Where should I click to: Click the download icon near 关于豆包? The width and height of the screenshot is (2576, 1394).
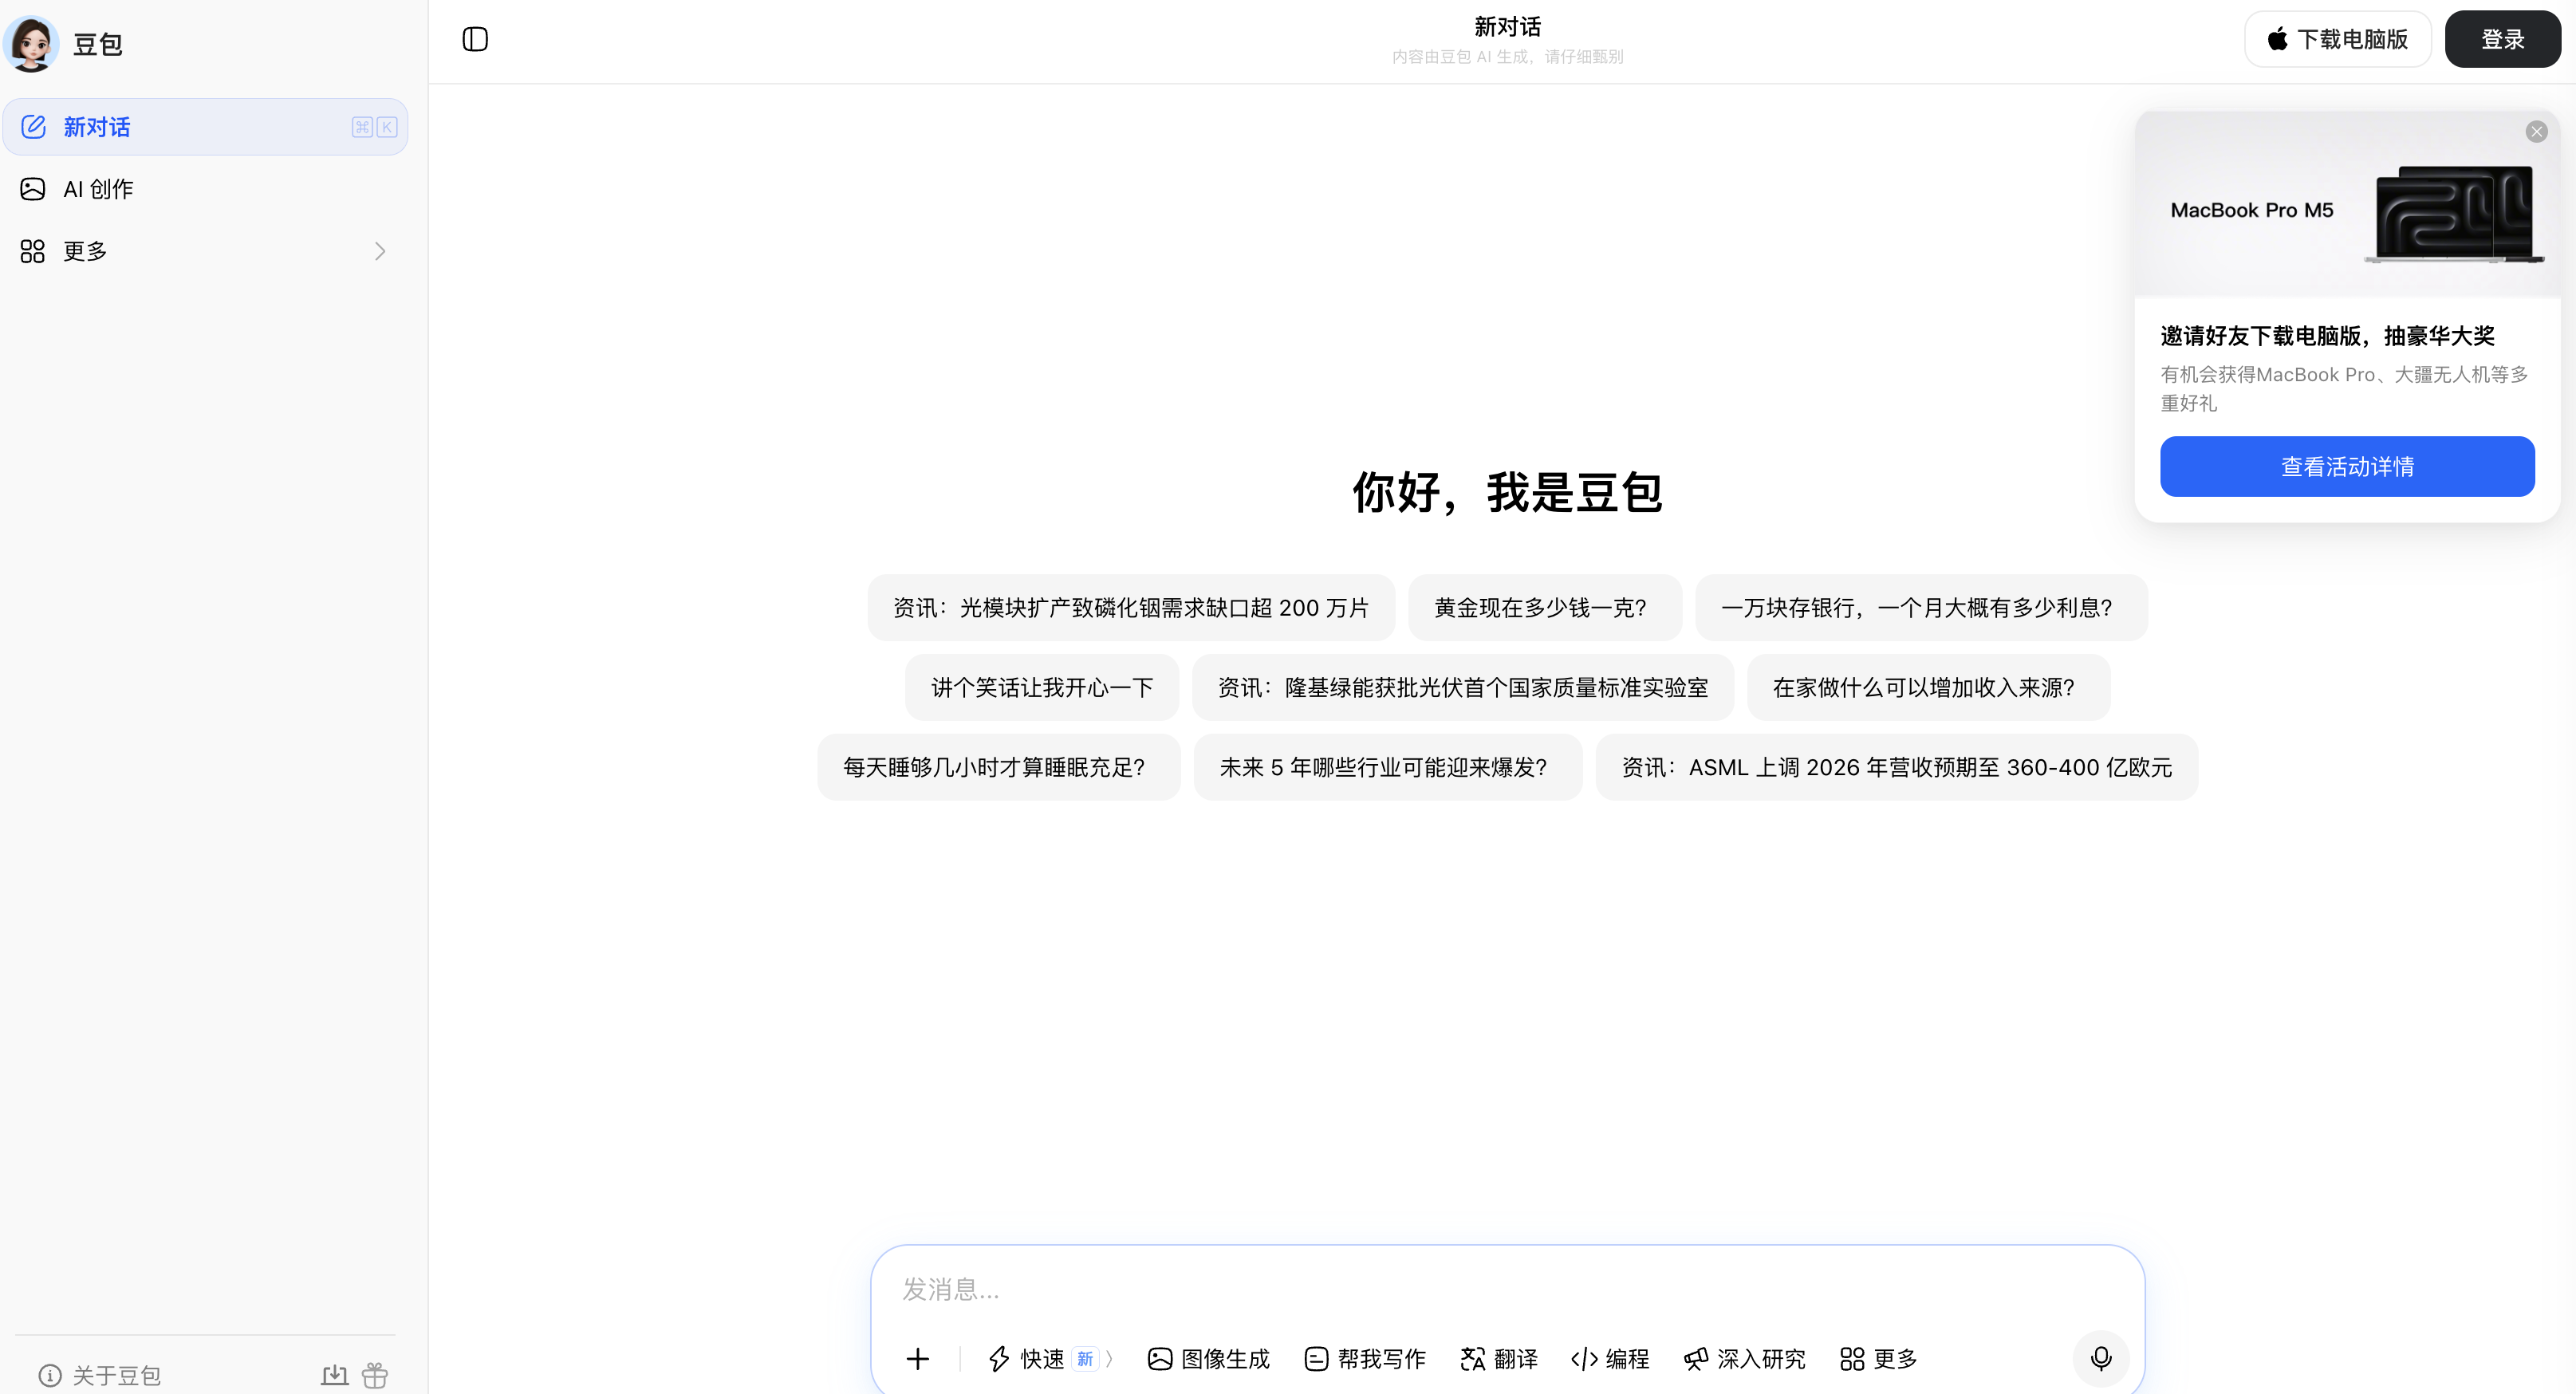335,1375
